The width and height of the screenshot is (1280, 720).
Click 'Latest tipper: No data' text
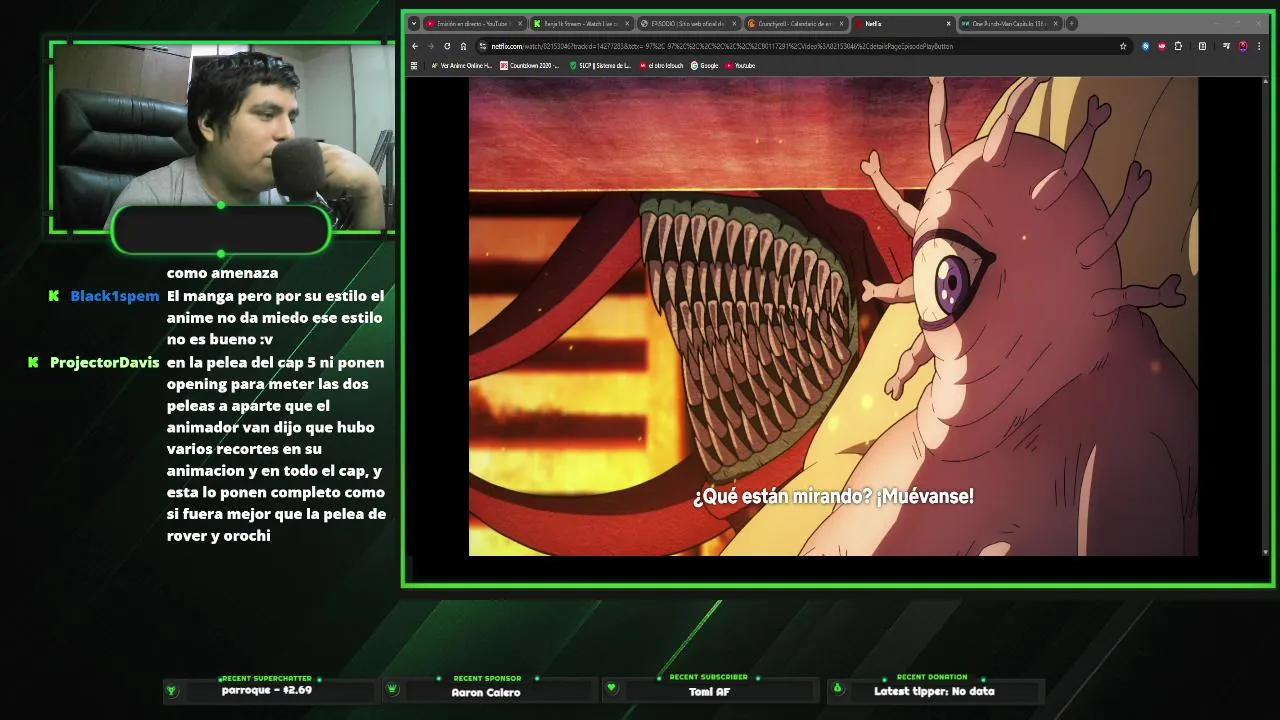click(x=934, y=691)
